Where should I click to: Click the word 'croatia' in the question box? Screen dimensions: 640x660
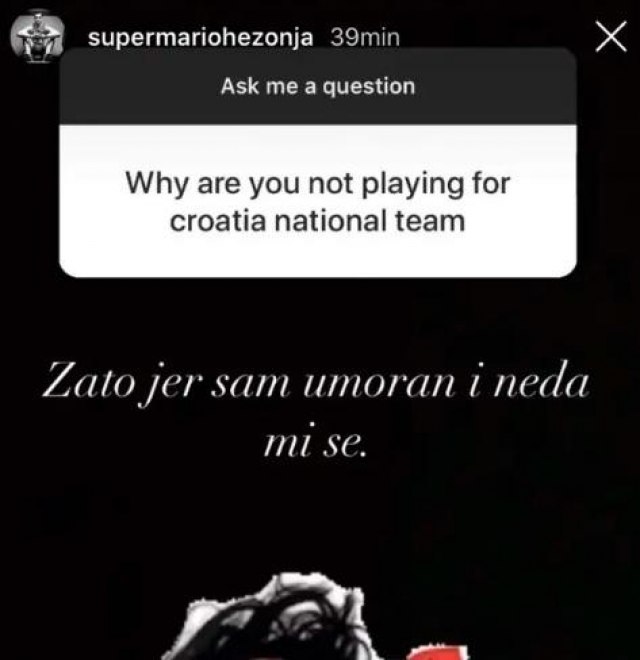point(218,221)
